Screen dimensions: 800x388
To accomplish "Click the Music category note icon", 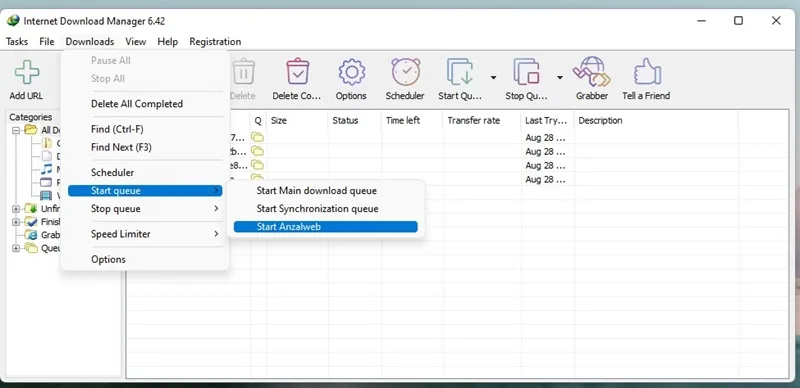I will (46, 169).
